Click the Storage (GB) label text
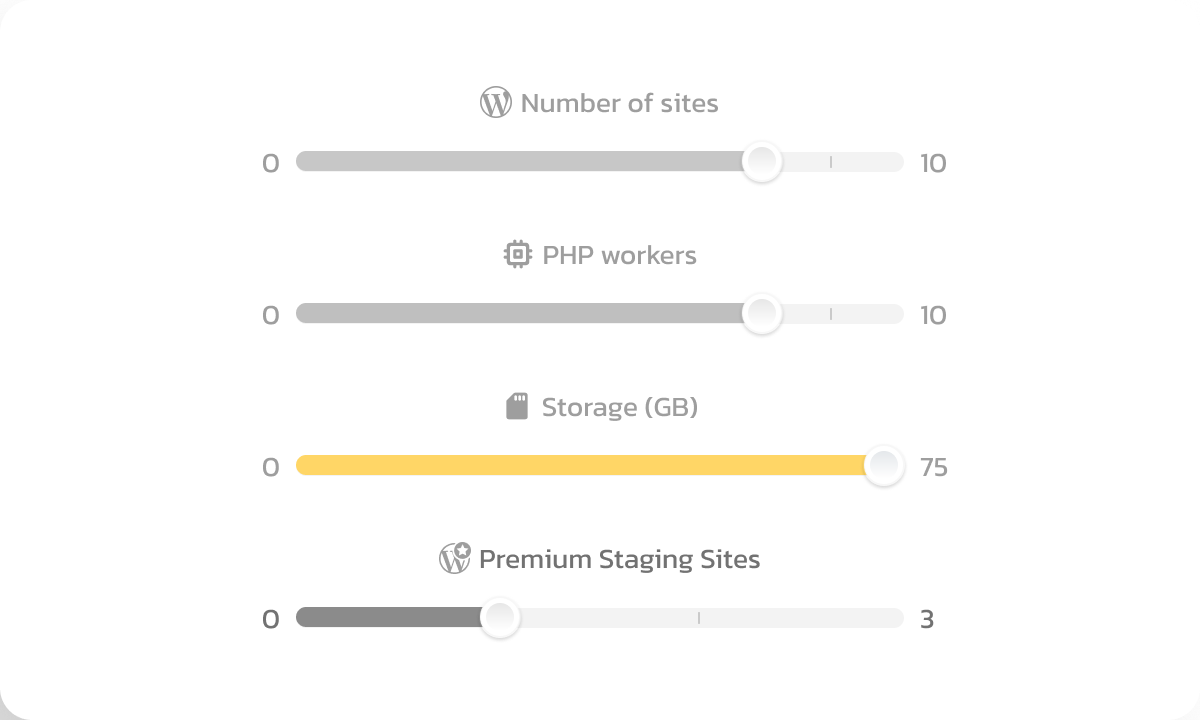 (619, 407)
